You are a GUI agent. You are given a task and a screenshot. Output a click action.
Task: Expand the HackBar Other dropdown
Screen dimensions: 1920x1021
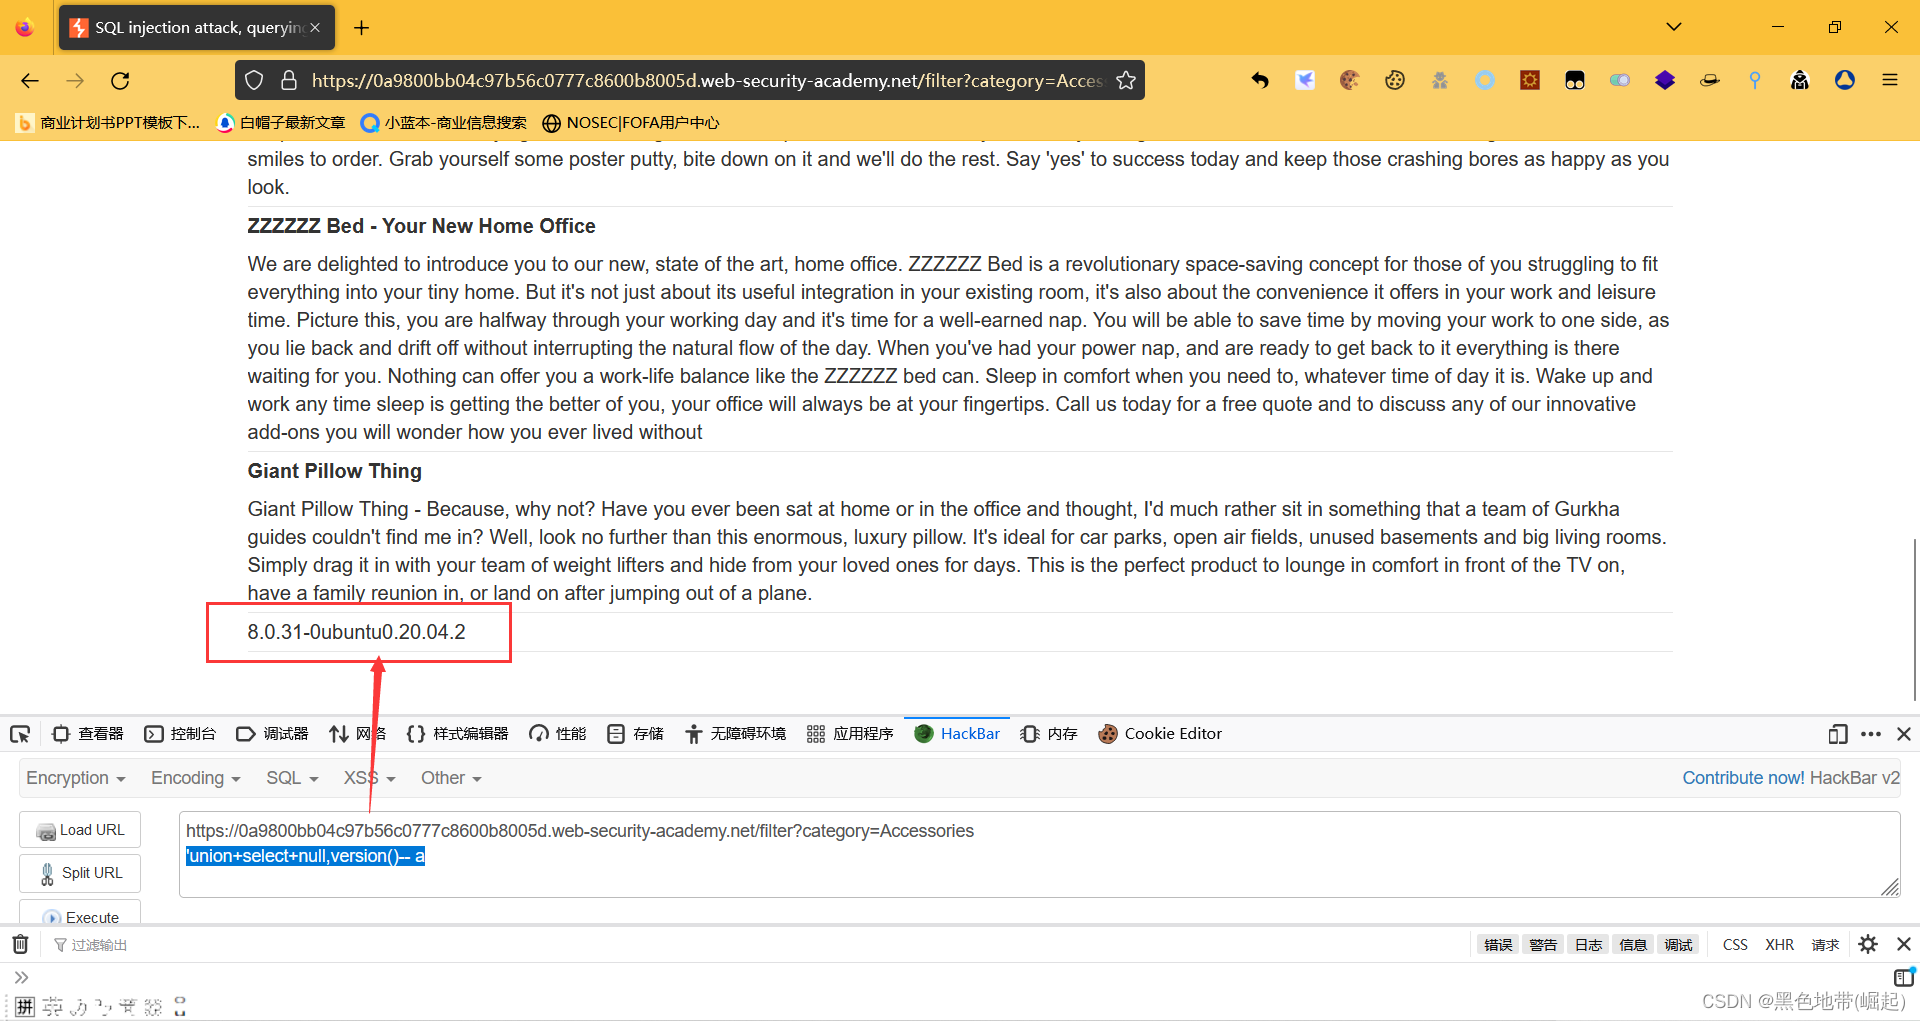(451, 778)
